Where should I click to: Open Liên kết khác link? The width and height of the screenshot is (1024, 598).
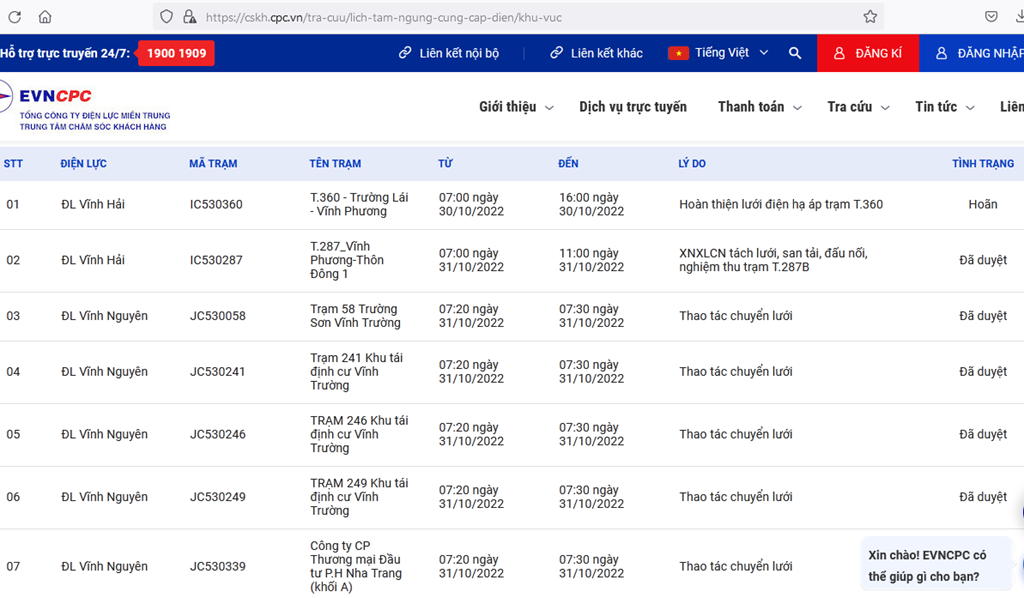(x=596, y=53)
